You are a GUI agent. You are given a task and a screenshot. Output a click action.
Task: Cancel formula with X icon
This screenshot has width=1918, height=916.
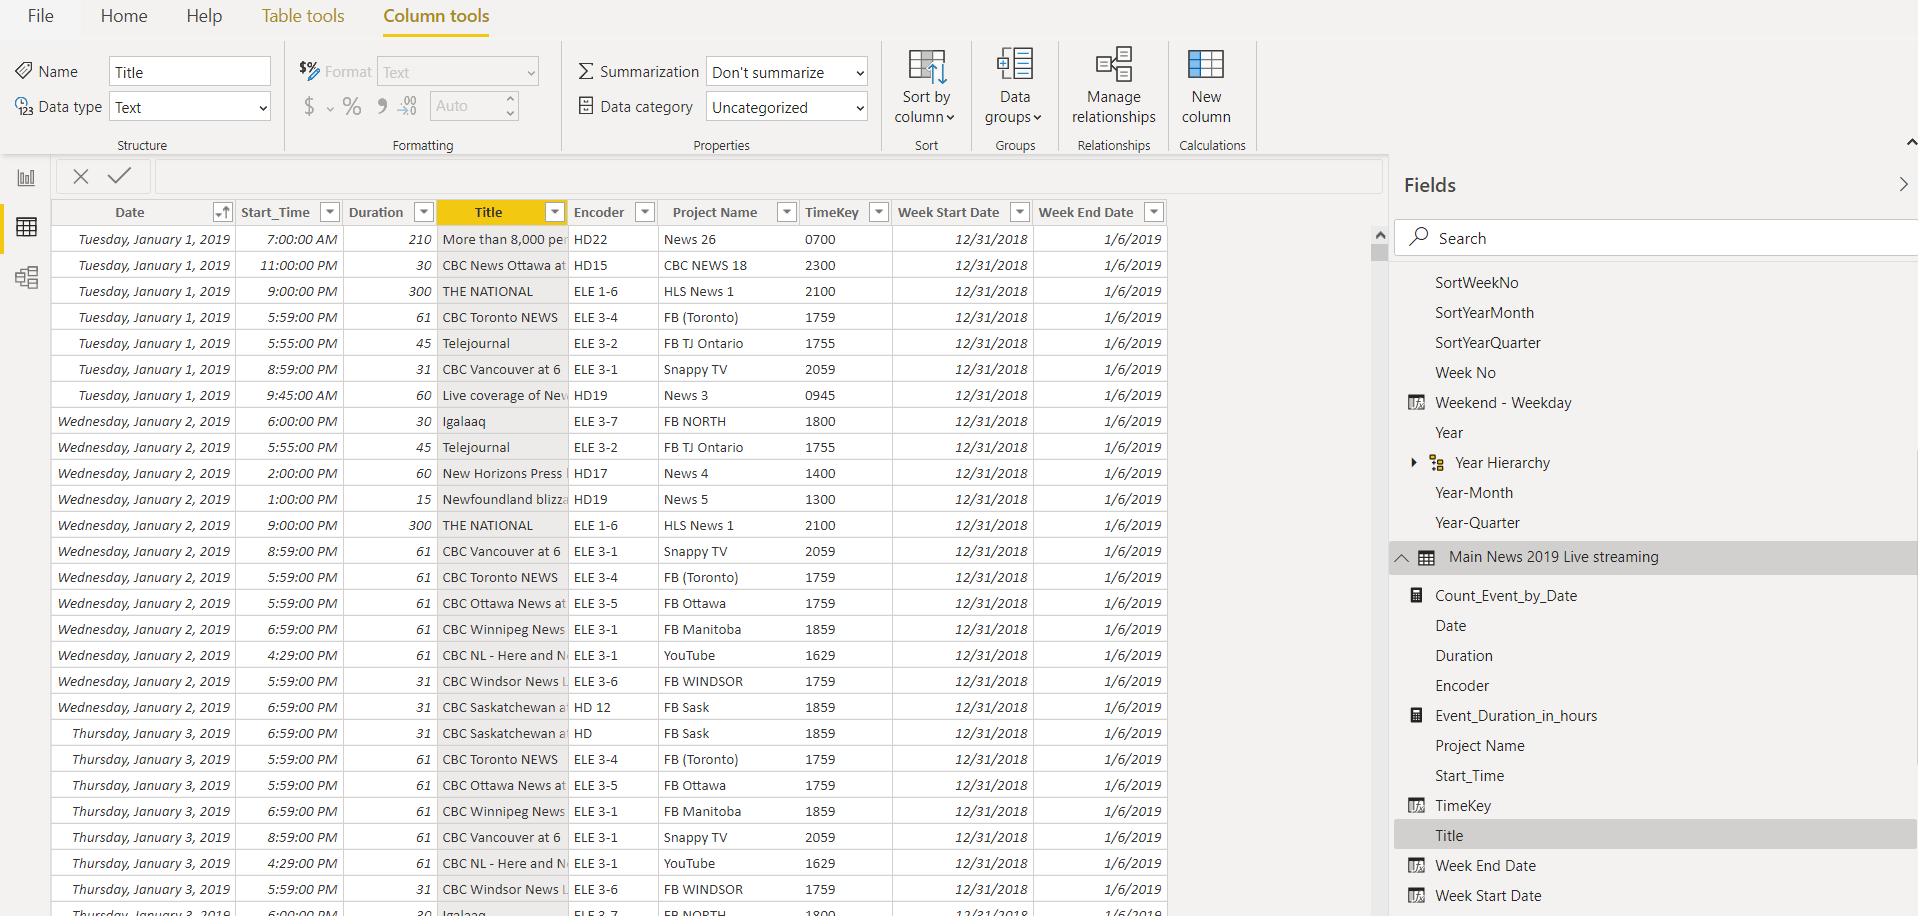81,176
